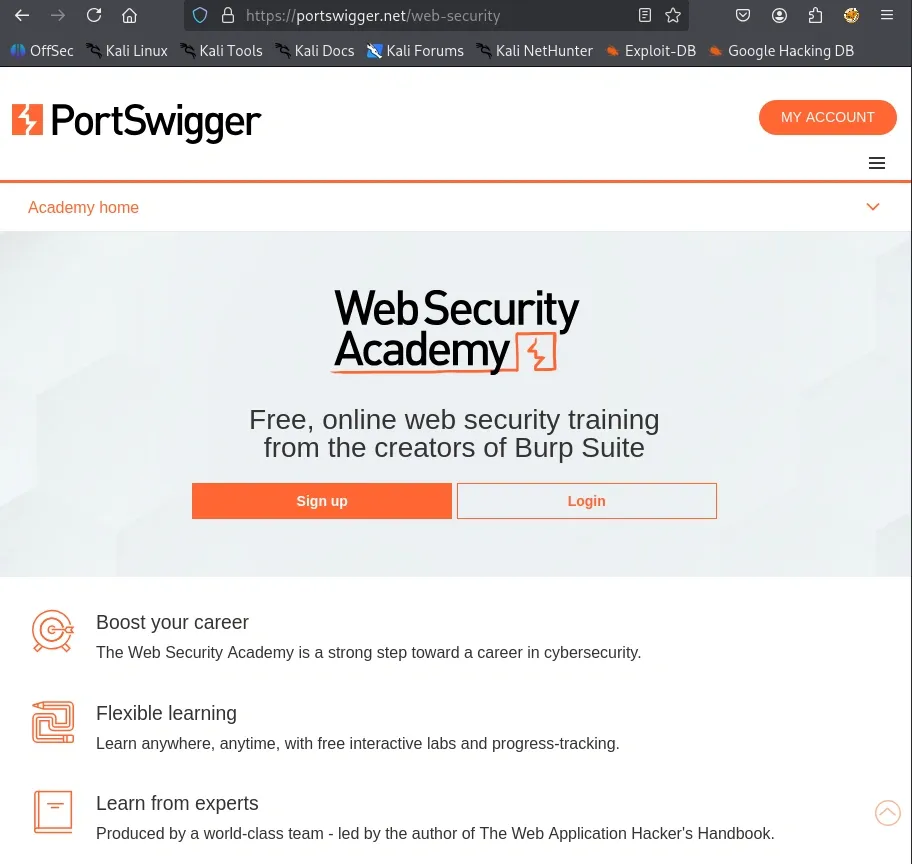Open the Pocket save icon
Screen dimensions: 912x864
click(x=743, y=16)
